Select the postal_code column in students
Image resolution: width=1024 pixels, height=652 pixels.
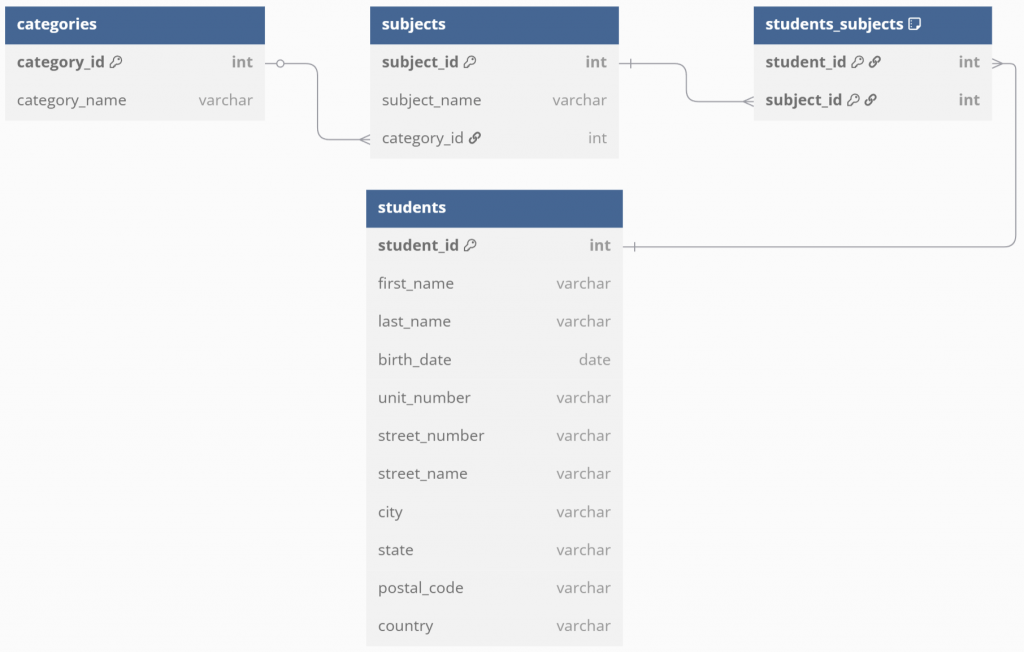tap(494, 588)
